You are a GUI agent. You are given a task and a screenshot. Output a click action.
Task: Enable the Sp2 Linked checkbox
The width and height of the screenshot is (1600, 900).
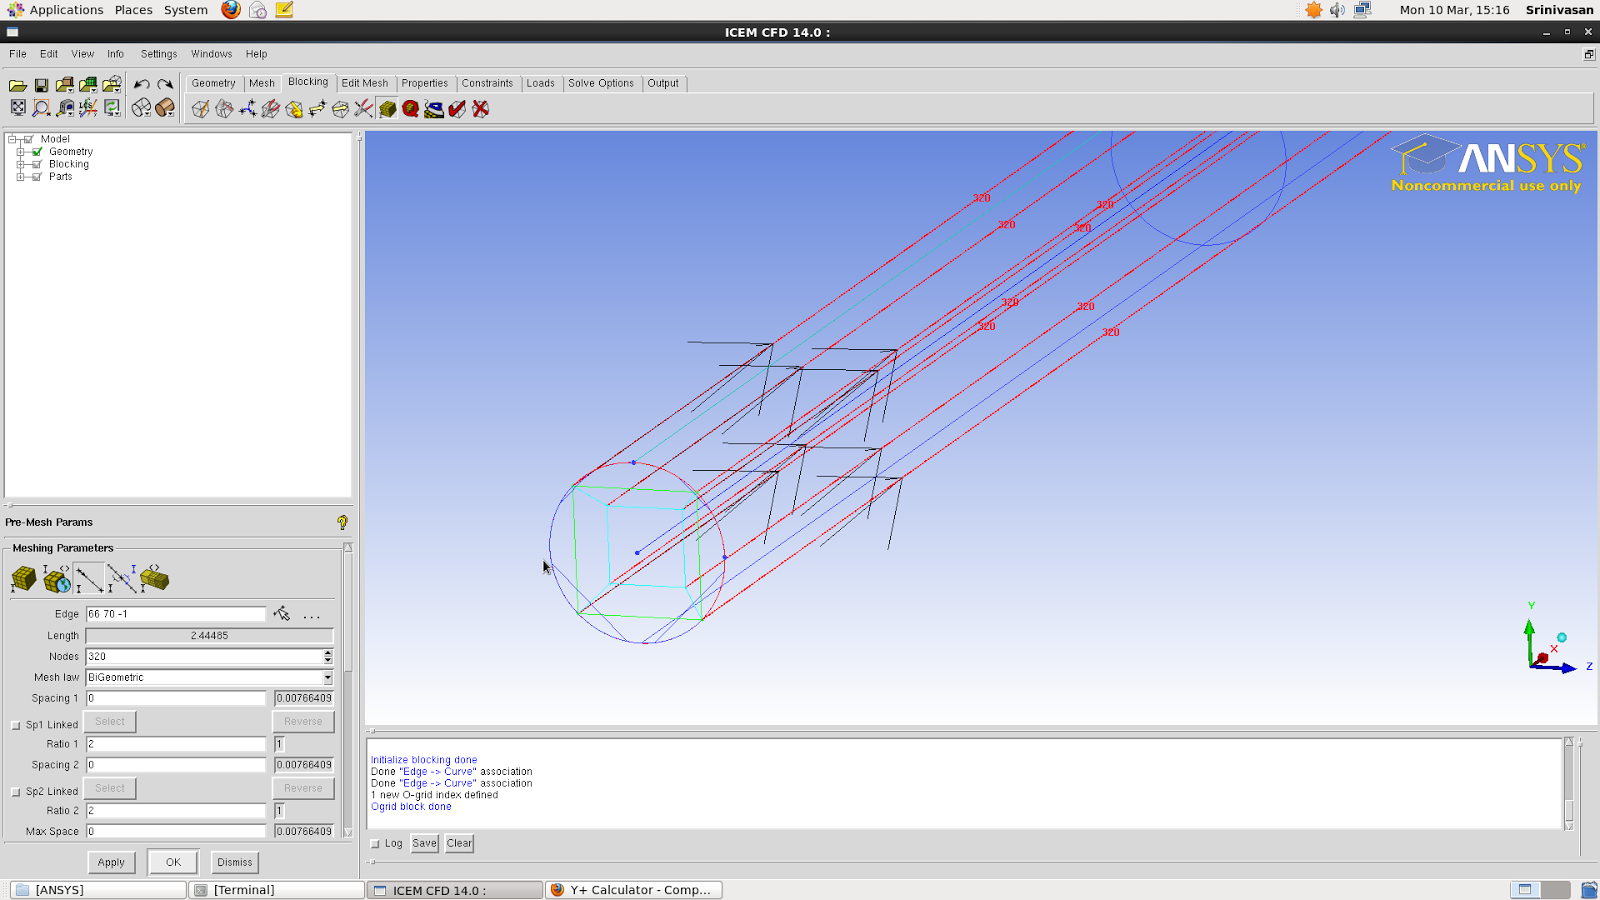pos(15,790)
